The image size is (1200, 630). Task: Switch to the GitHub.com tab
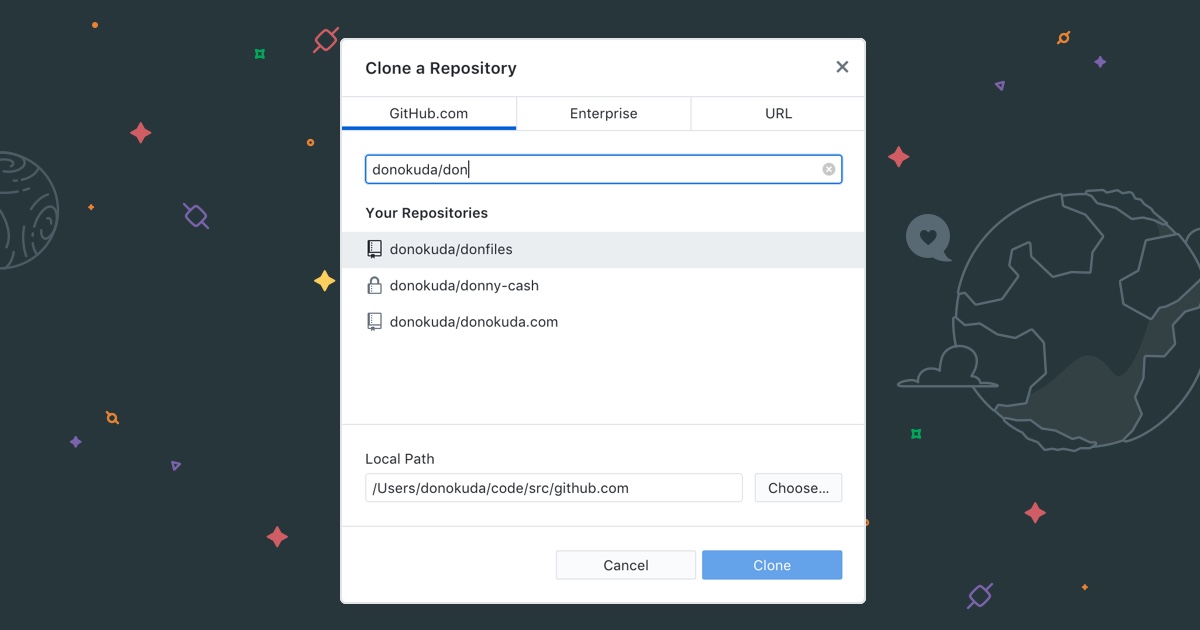coord(428,113)
